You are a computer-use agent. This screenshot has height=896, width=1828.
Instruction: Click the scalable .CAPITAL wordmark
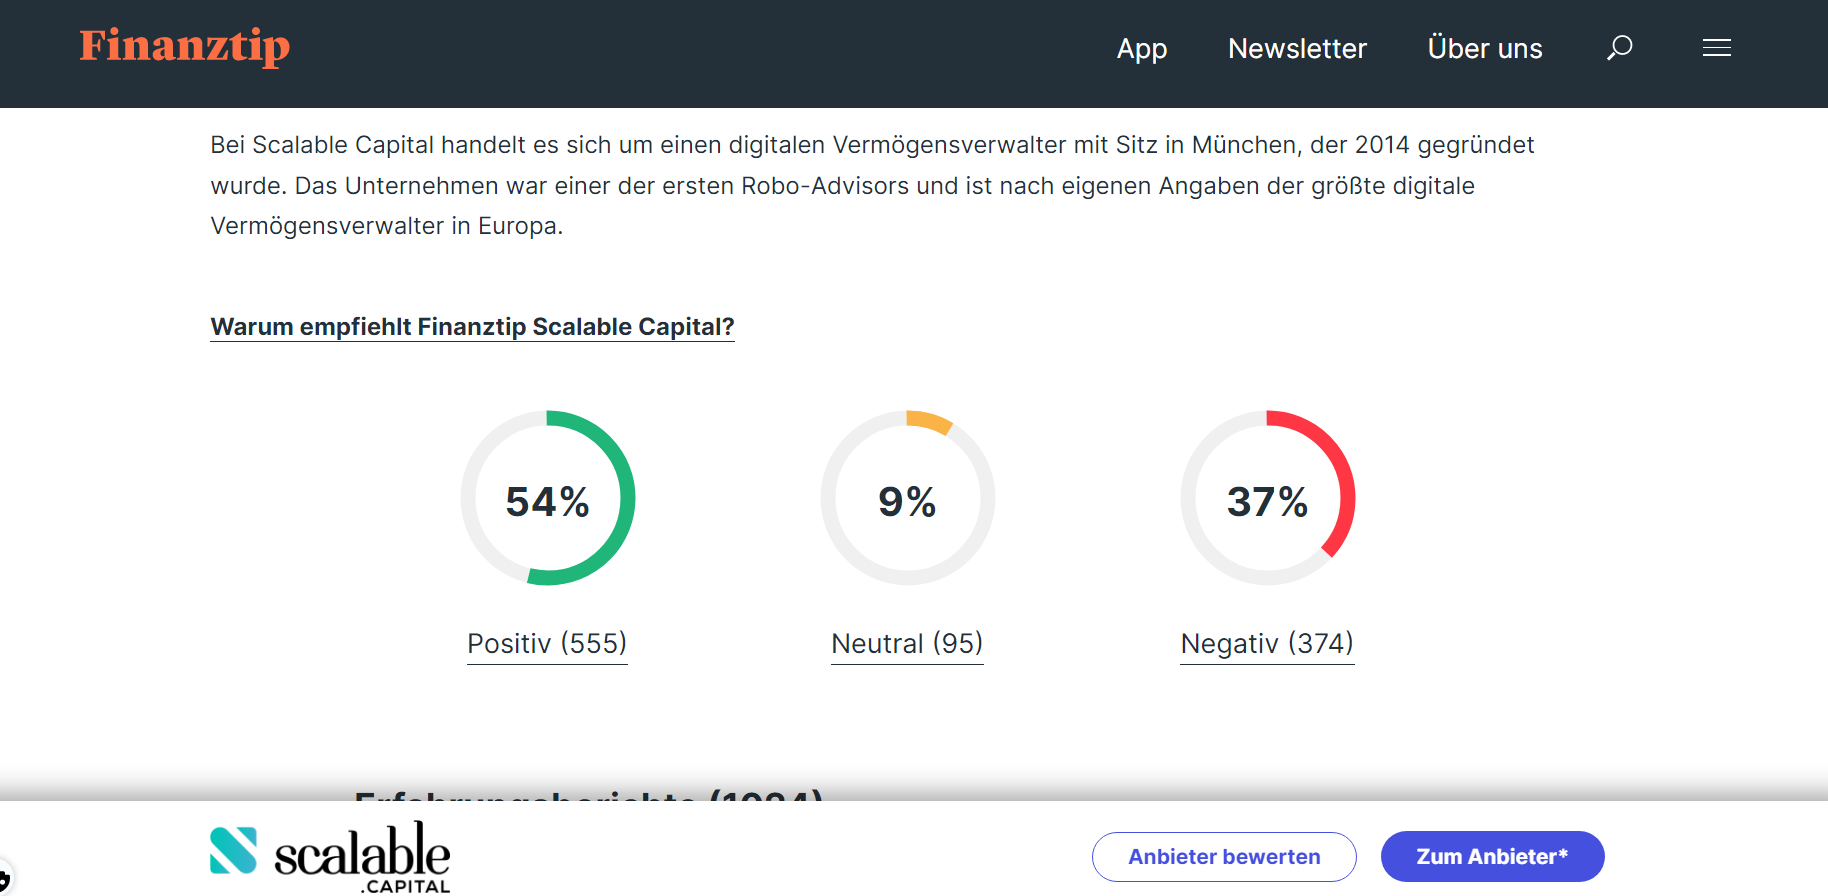click(x=362, y=858)
